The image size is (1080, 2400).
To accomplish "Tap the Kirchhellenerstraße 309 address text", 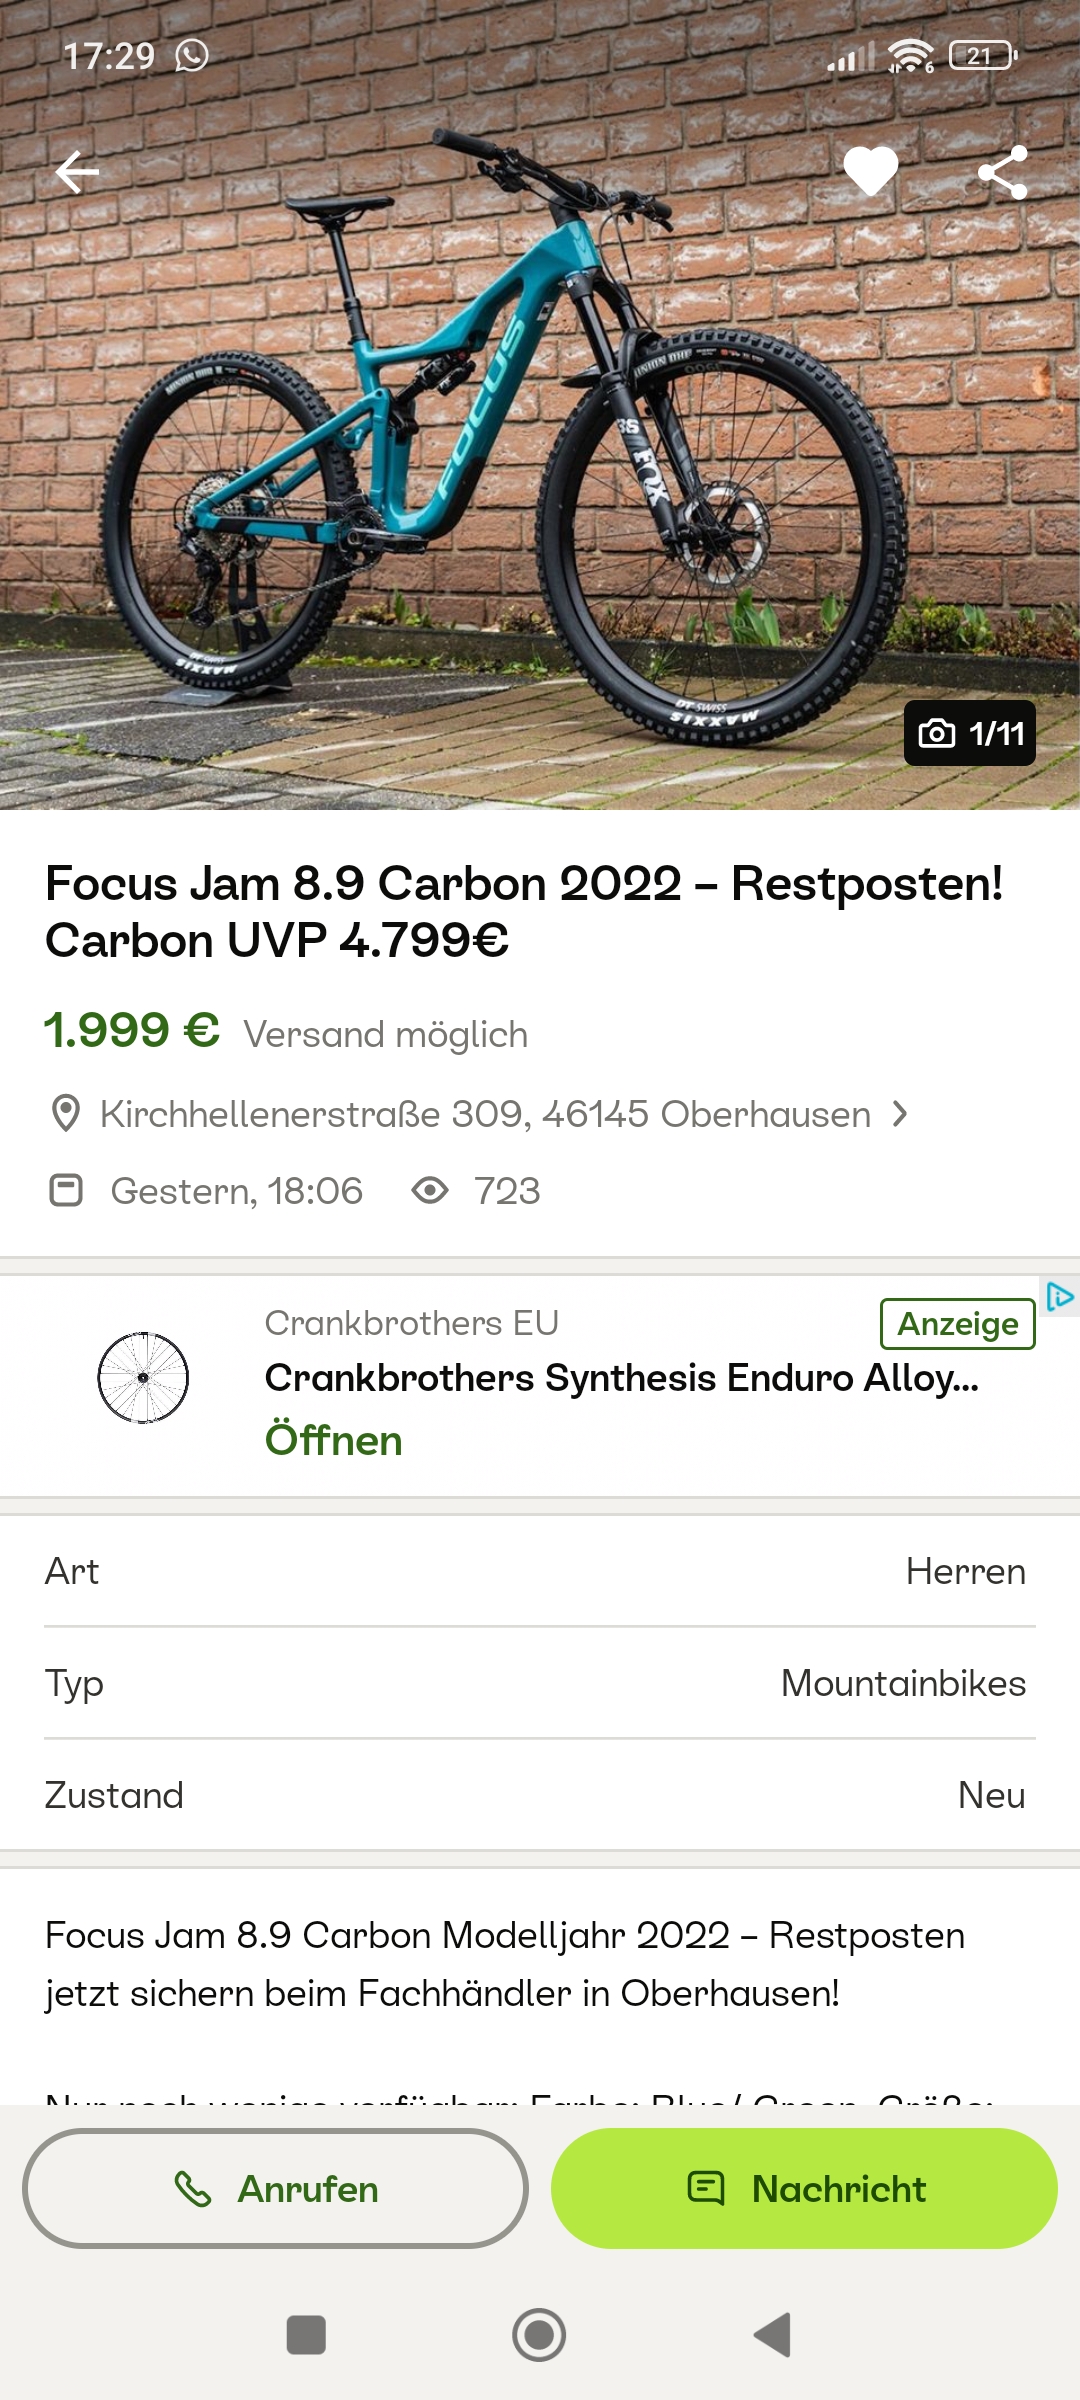I will pos(485,1114).
